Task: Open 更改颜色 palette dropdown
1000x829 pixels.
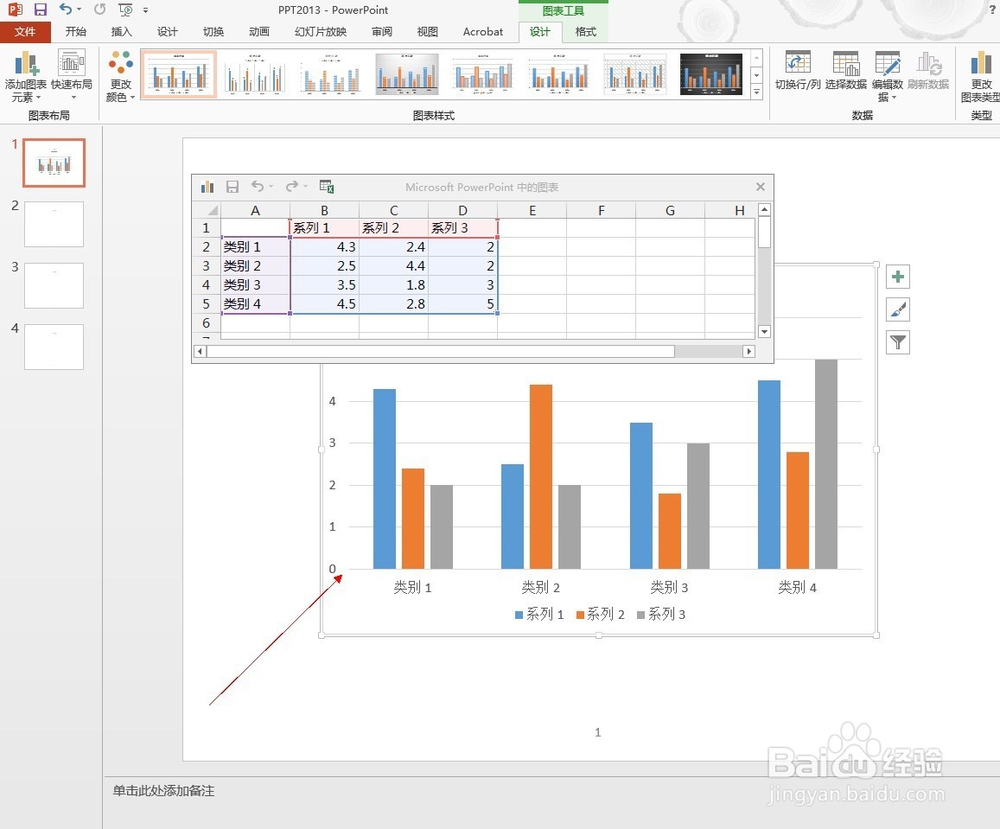Action: 121,76
